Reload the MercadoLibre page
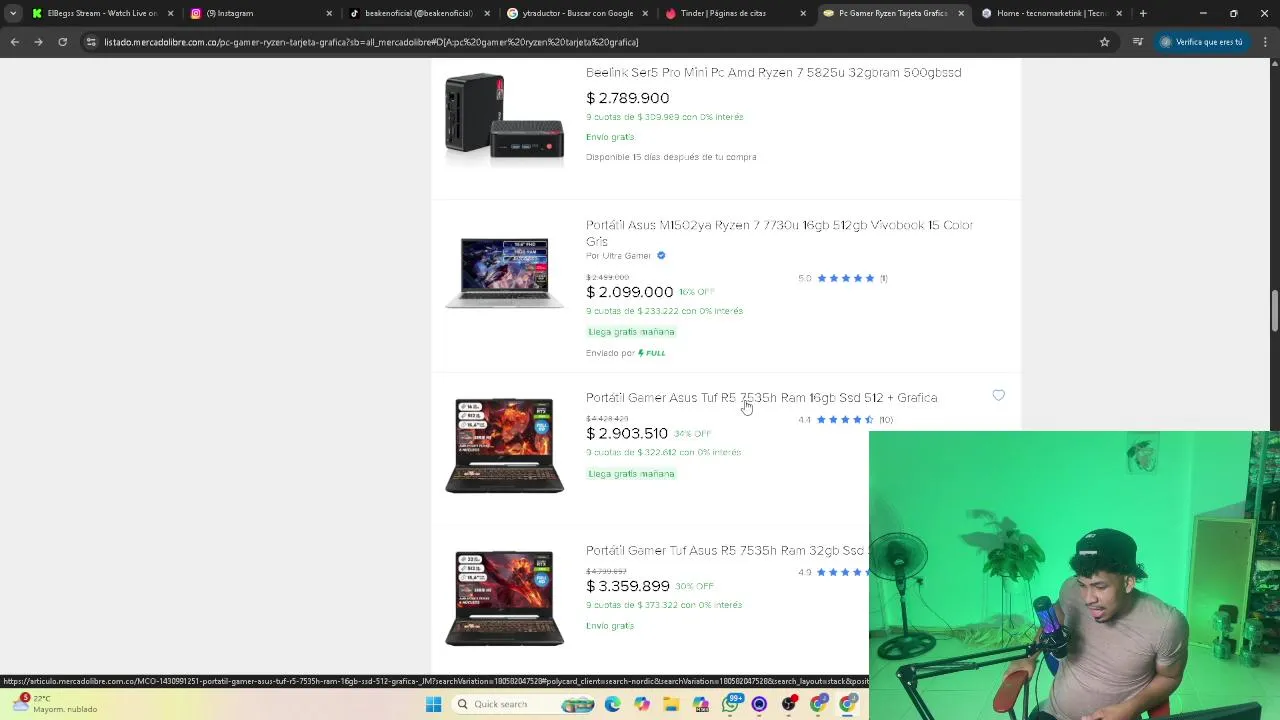This screenshot has width=1280, height=720. point(62,42)
